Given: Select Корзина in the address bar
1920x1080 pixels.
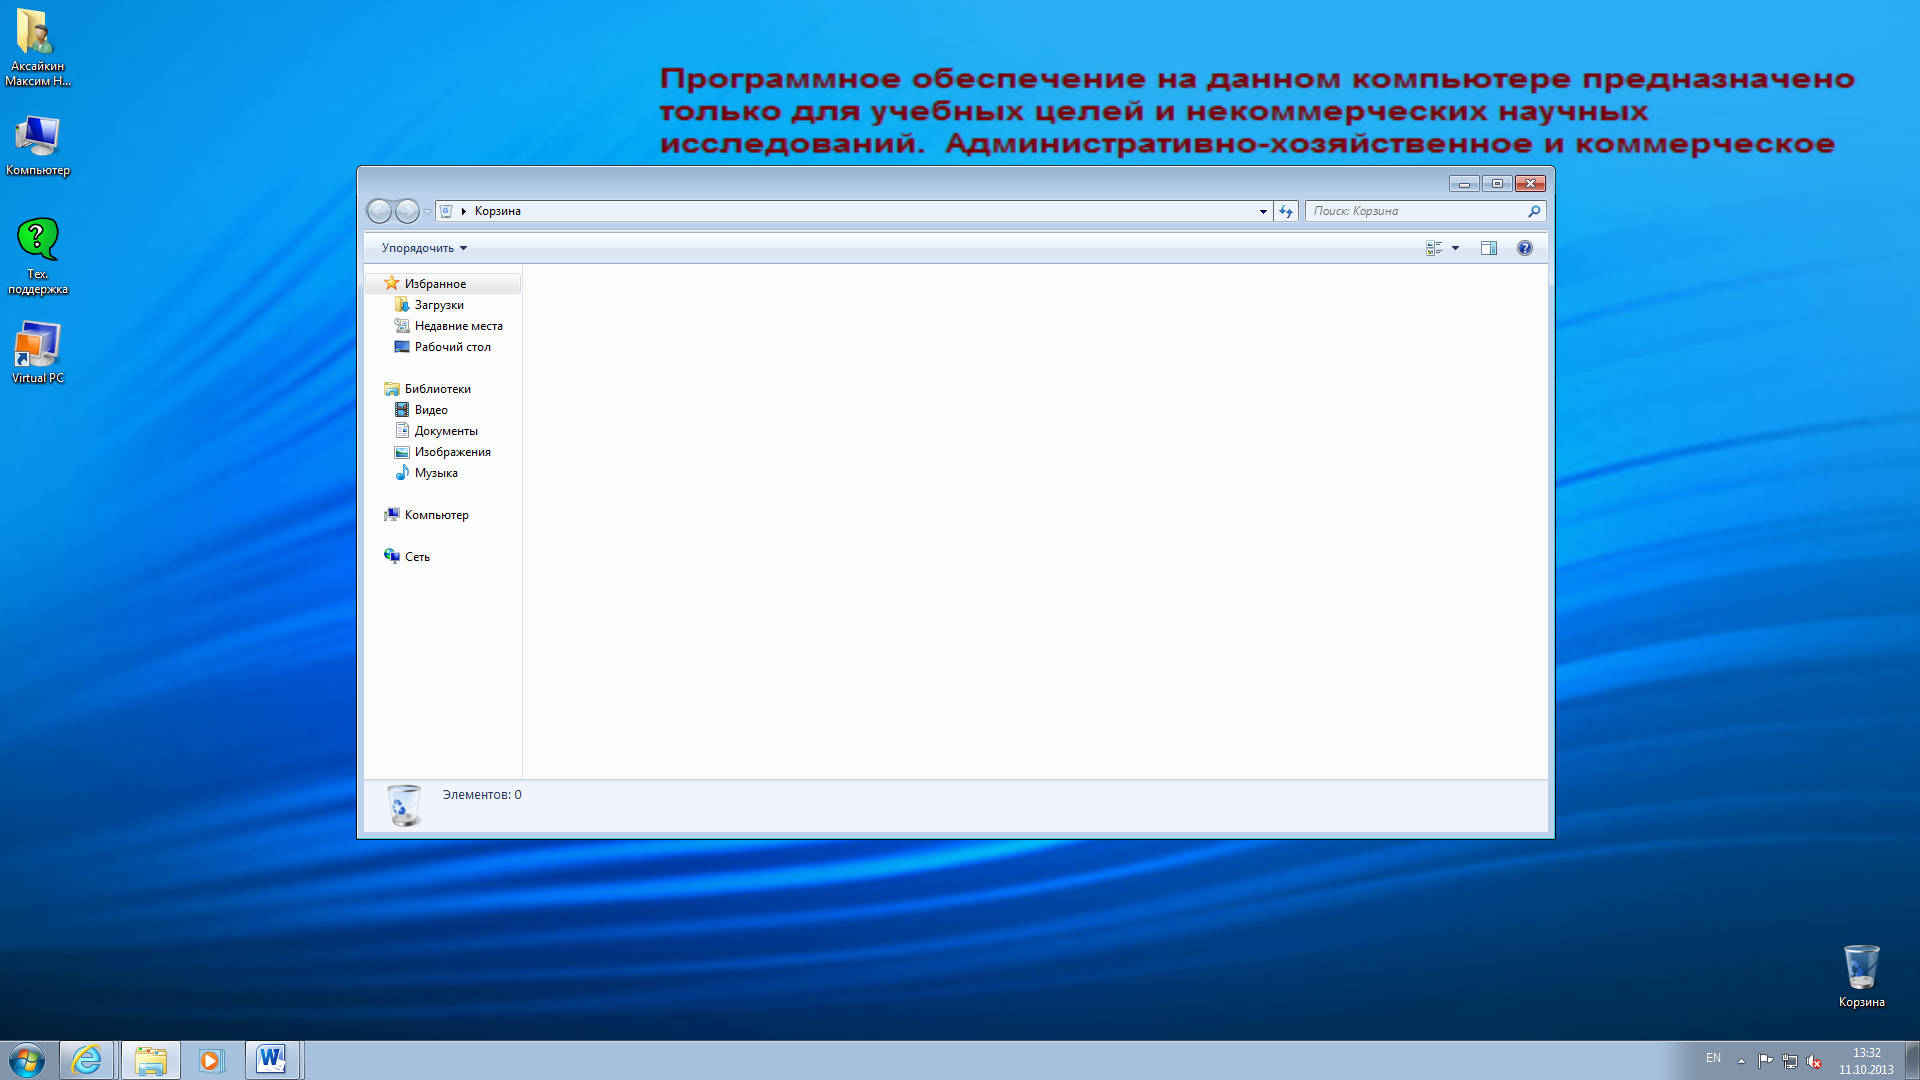Looking at the screenshot, I should pos(498,211).
